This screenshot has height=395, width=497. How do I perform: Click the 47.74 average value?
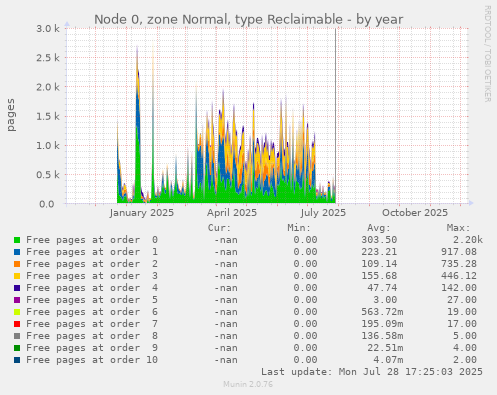tap(382, 288)
